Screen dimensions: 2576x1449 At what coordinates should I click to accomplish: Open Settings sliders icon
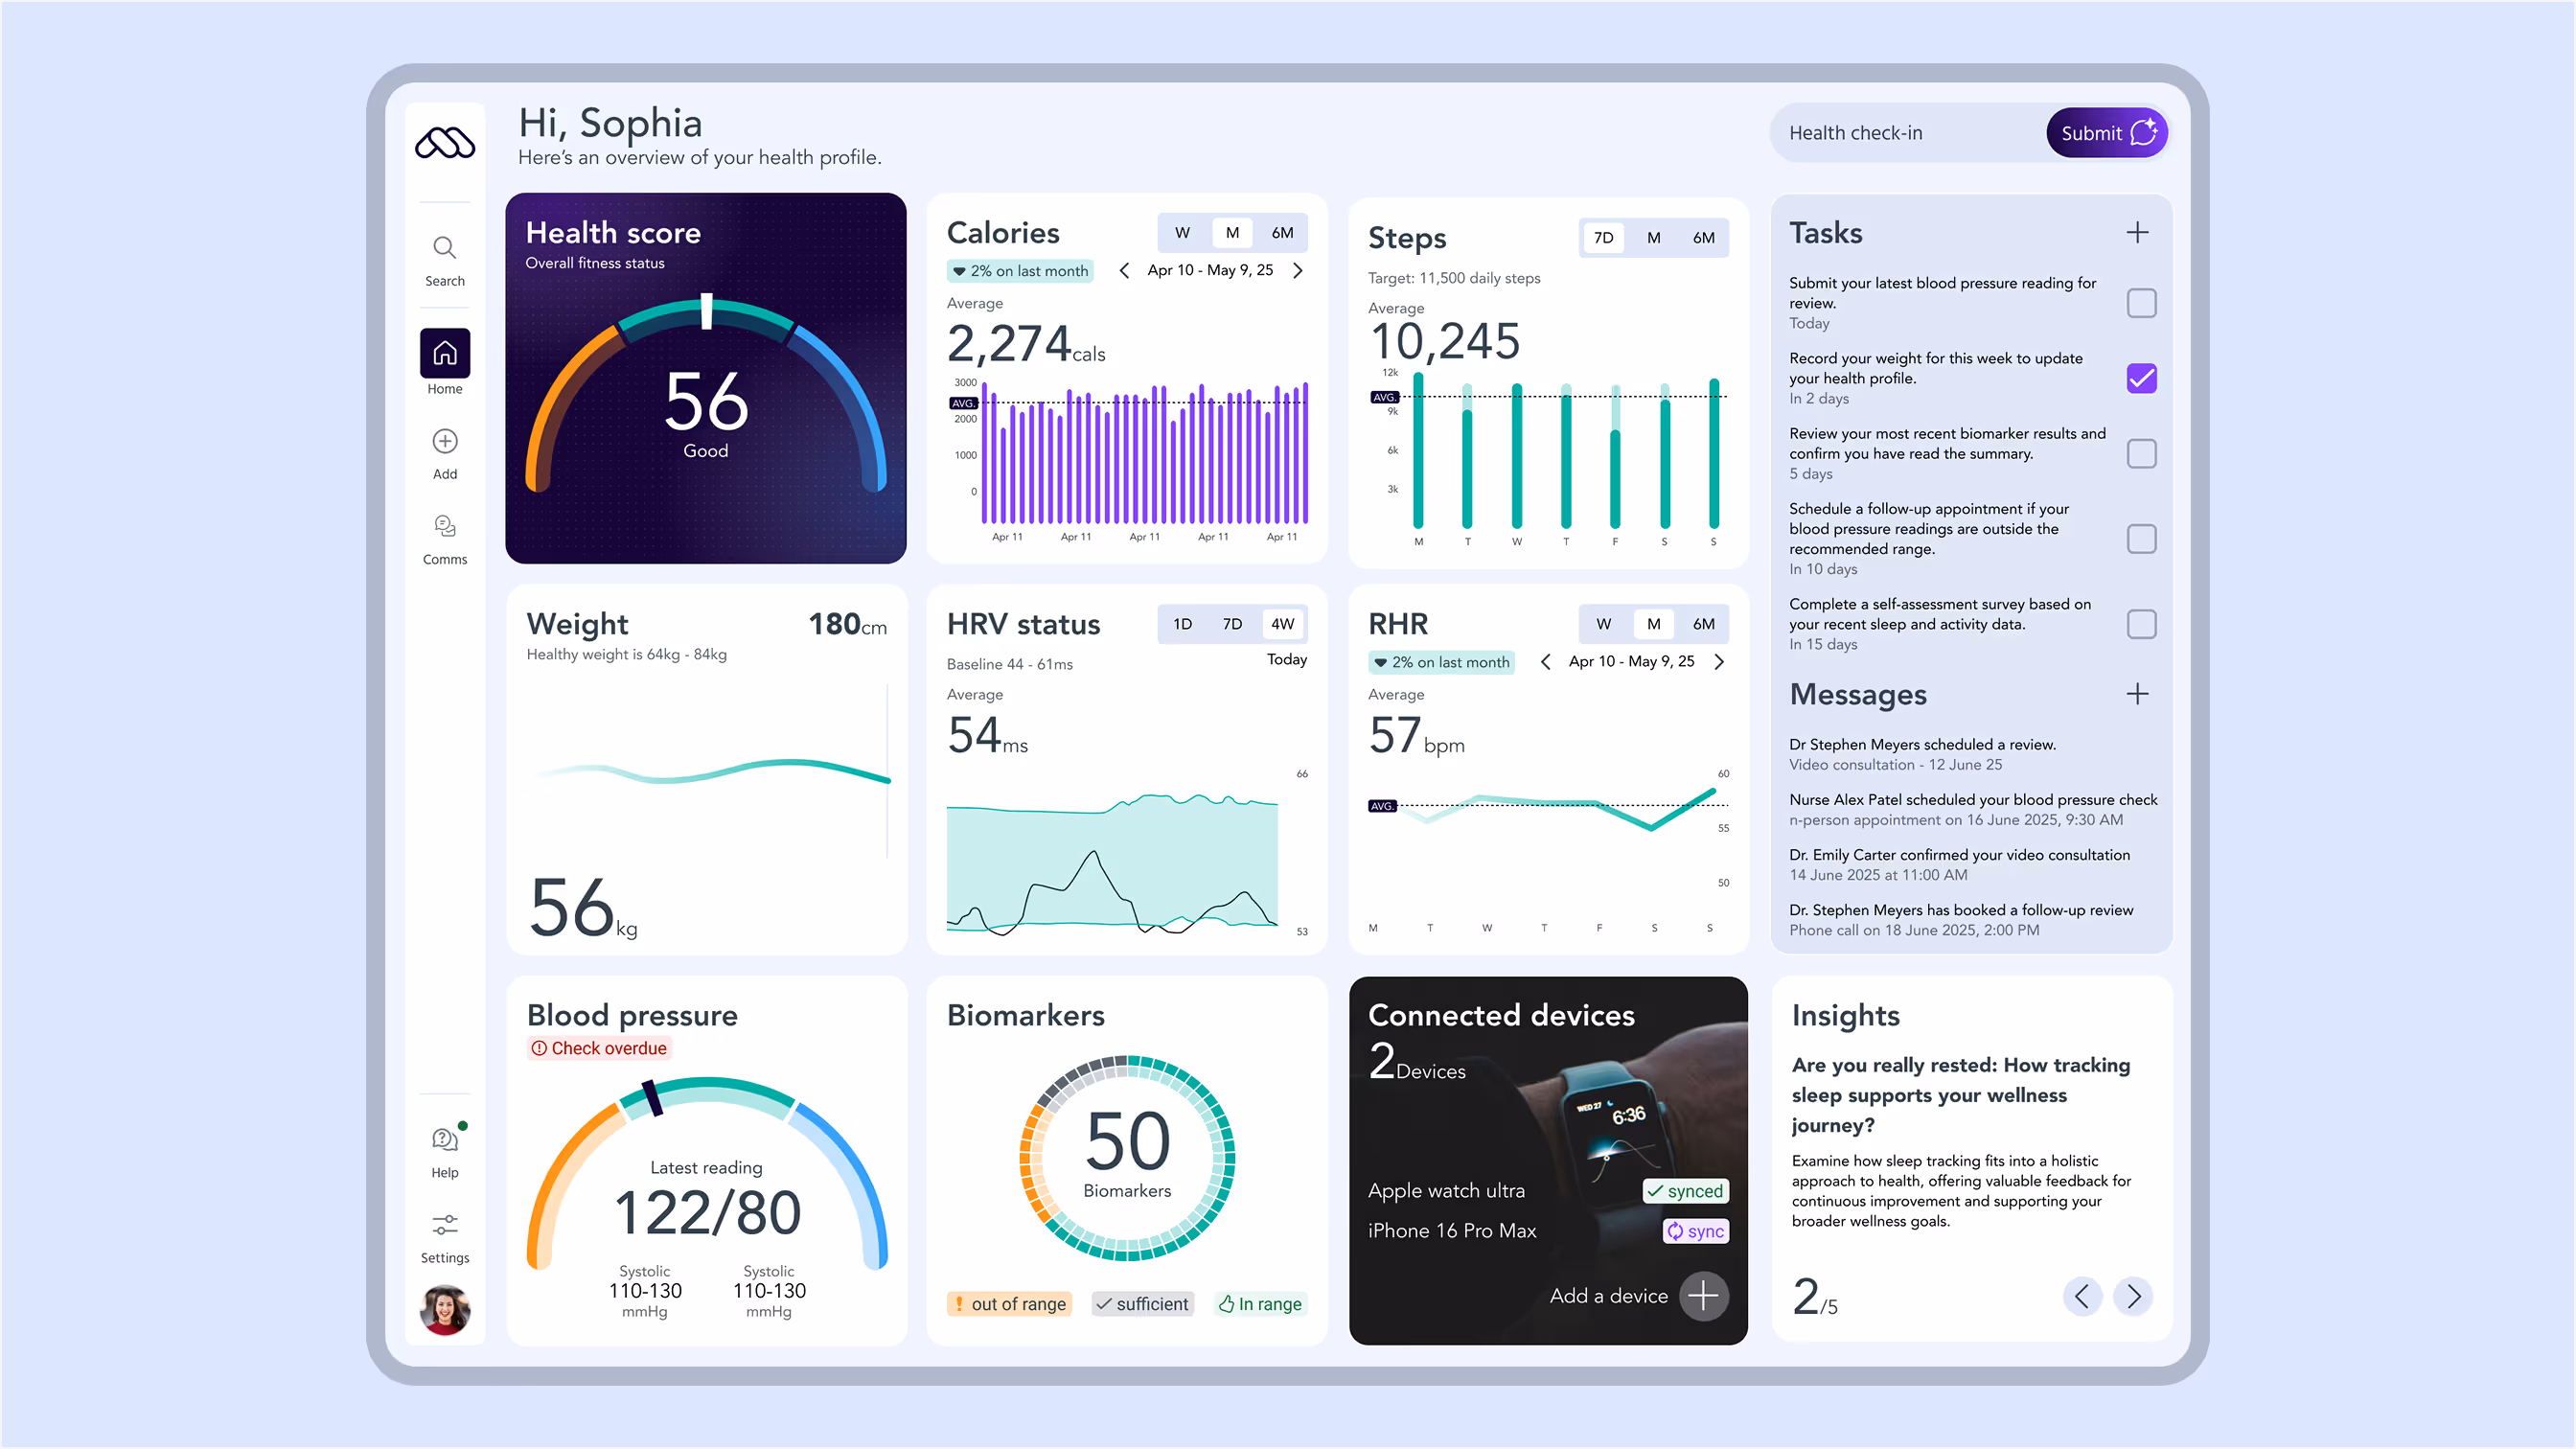click(x=444, y=1225)
